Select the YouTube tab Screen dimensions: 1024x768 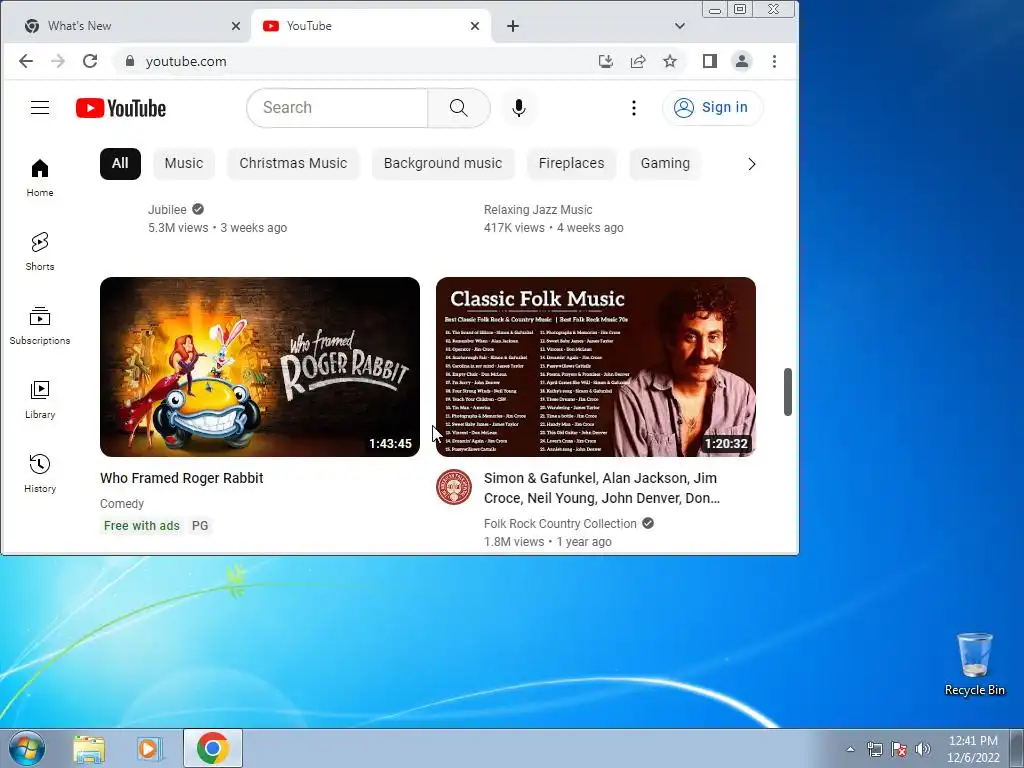click(x=370, y=26)
